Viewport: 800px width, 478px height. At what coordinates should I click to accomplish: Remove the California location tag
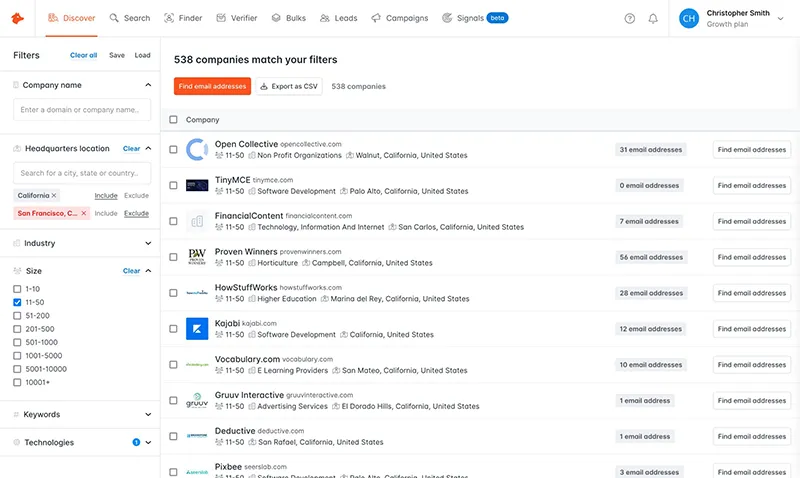pyautogui.click(x=54, y=195)
